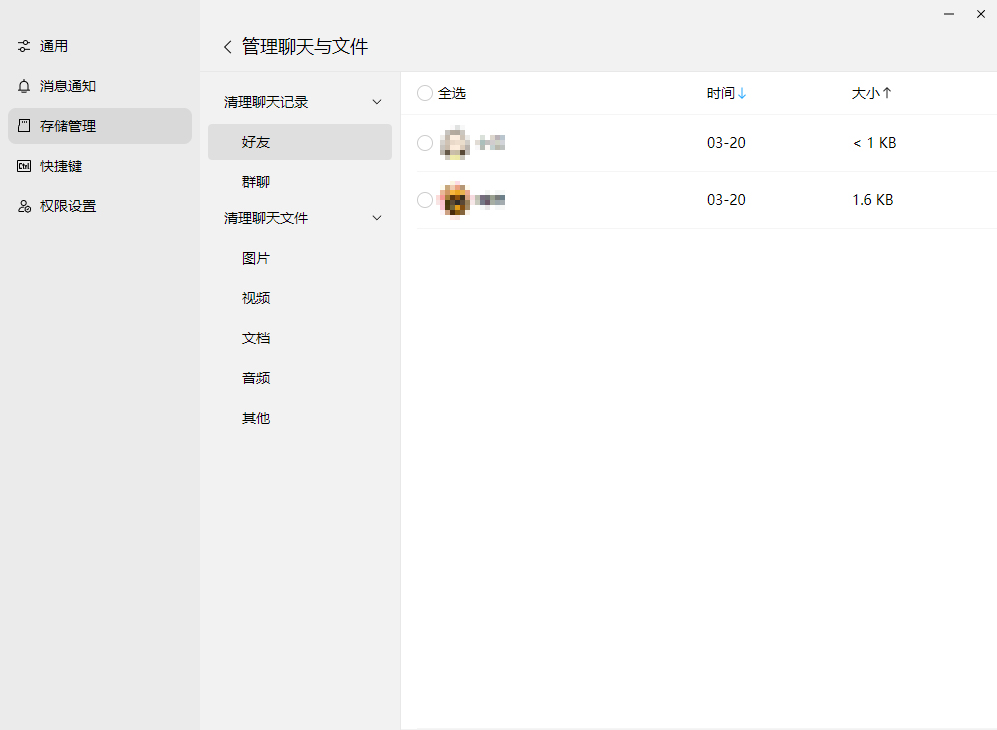
Task: Click the 权限设置 user lock icon
Action: tap(24, 206)
